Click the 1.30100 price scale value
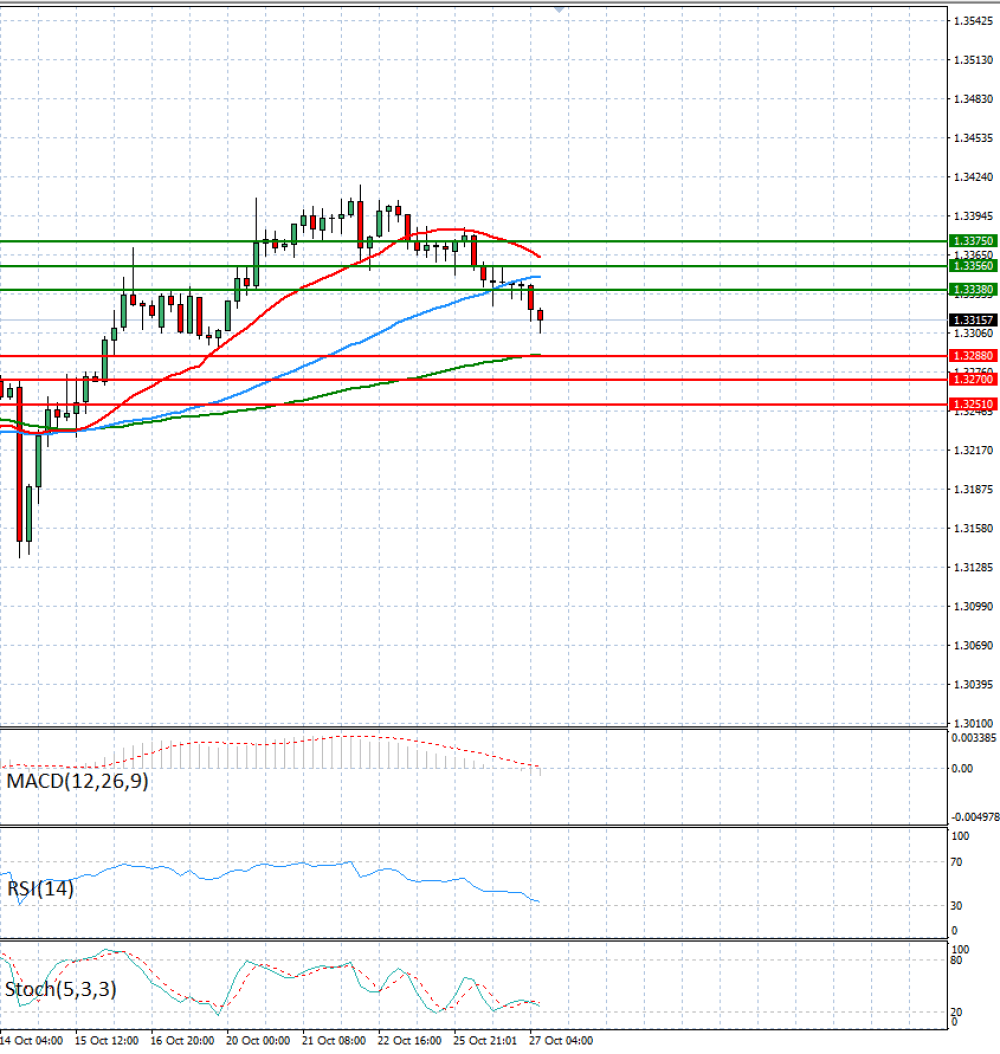The height and width of the screenshot is (1054, 1000). (x=973, y=723)
